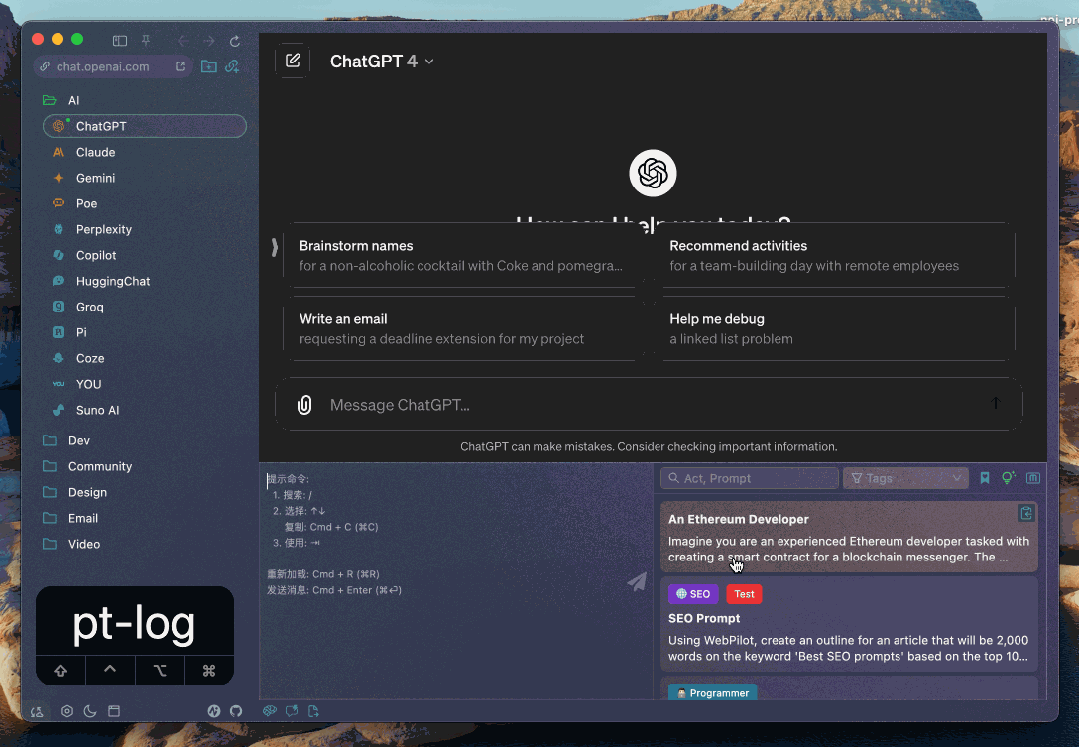
Task: Insert the Ethereum Developer prompt via the clipboard icon
Action: (1026, 513)
